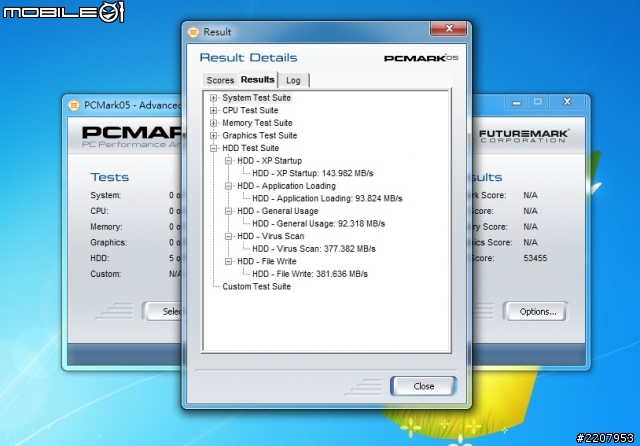The width and height of the screenshot is (640, 446).
Task: Collapse the HDD - Application Loading node
Action: pos(229,186)
